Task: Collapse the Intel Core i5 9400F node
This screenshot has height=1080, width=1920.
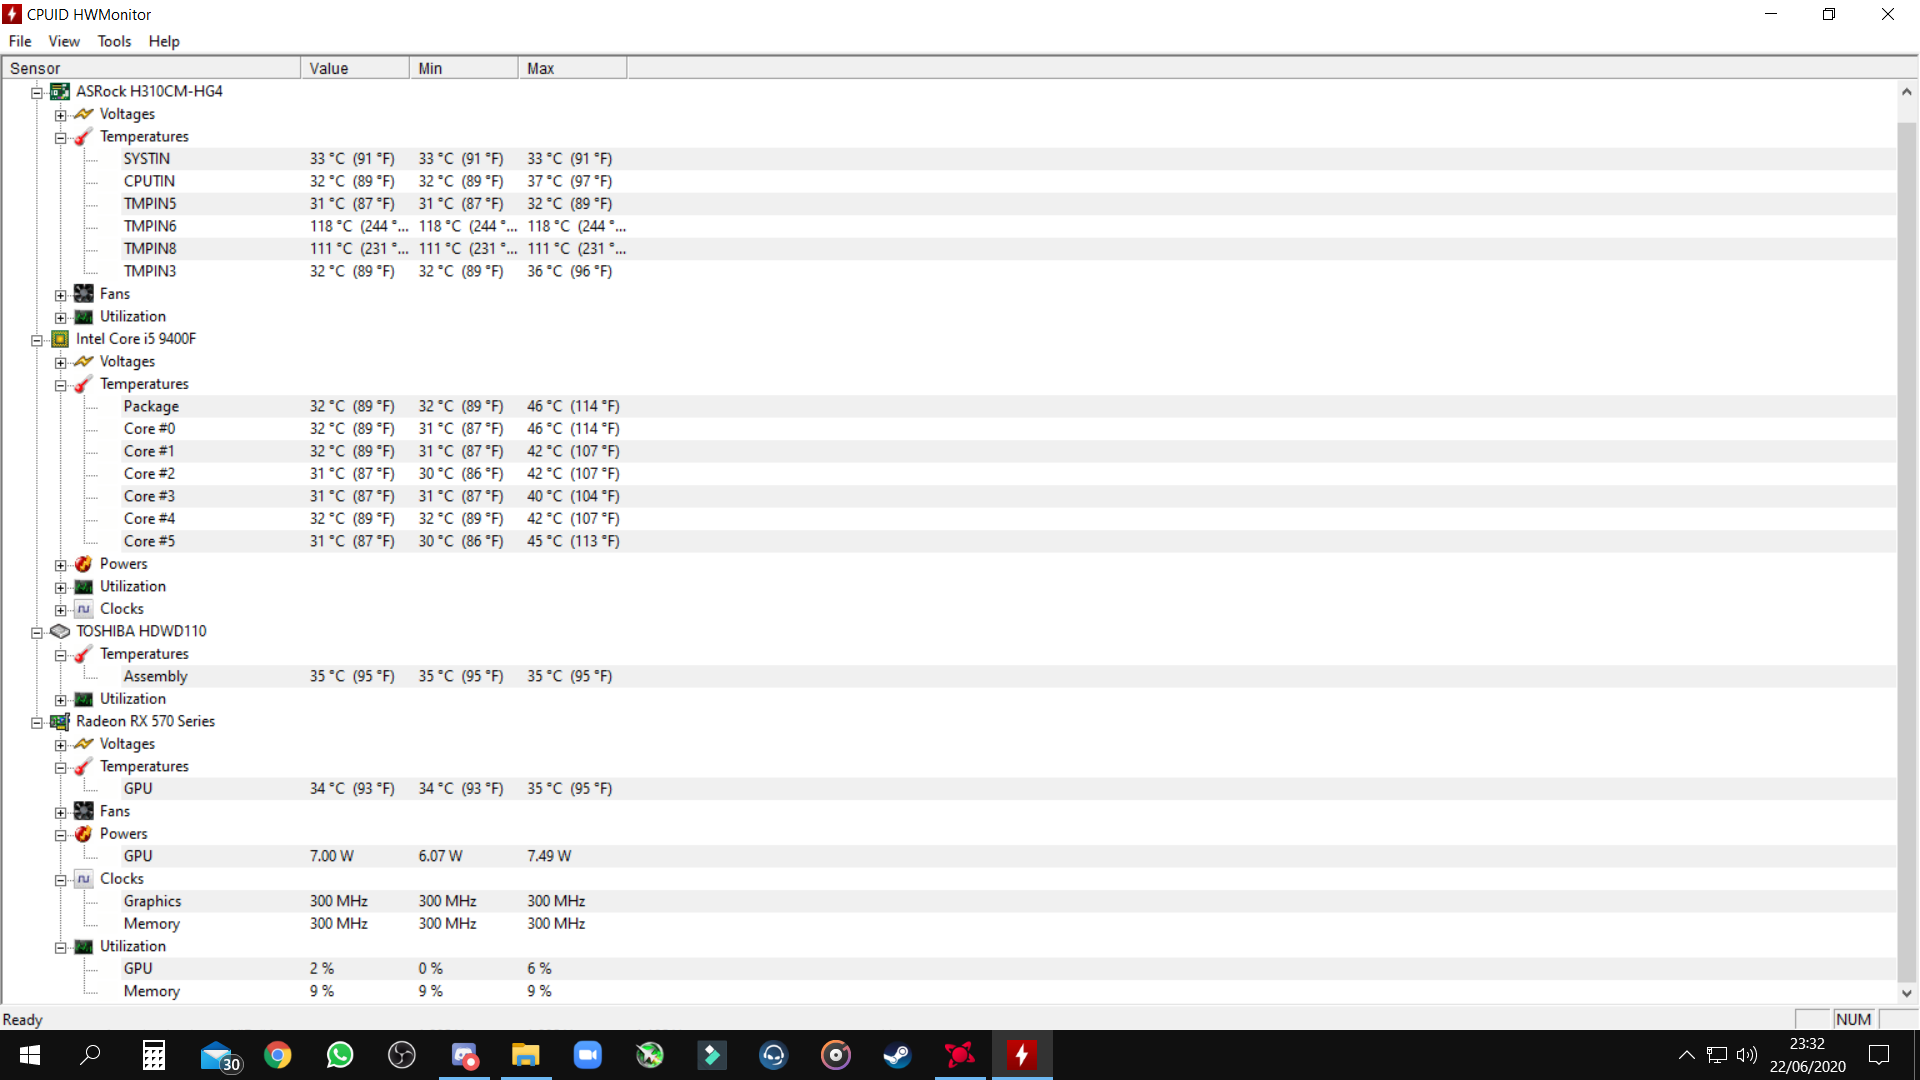Action: point(37,340)
